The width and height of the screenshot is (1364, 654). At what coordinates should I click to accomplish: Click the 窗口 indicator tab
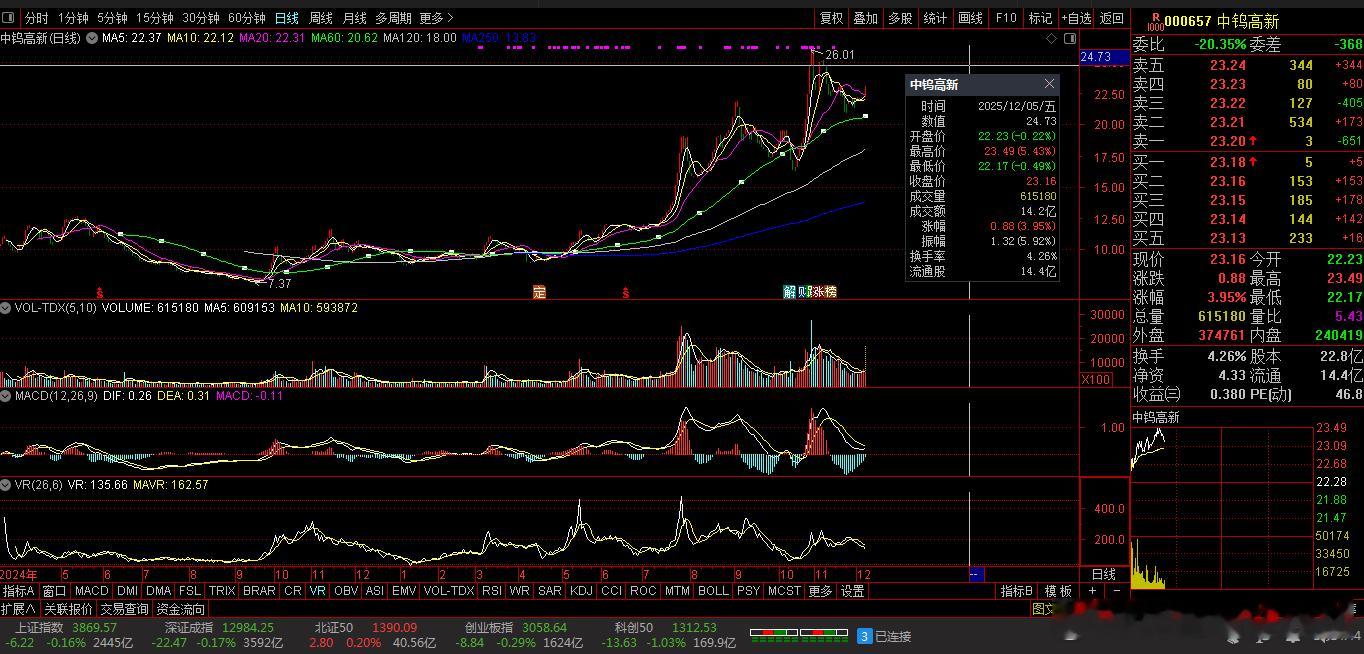54,591
